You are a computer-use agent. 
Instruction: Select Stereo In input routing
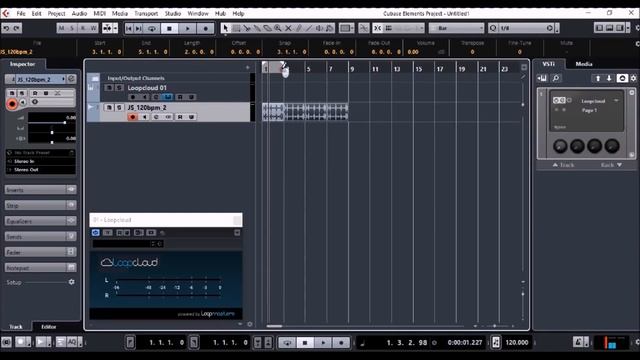tap(40, 161)
